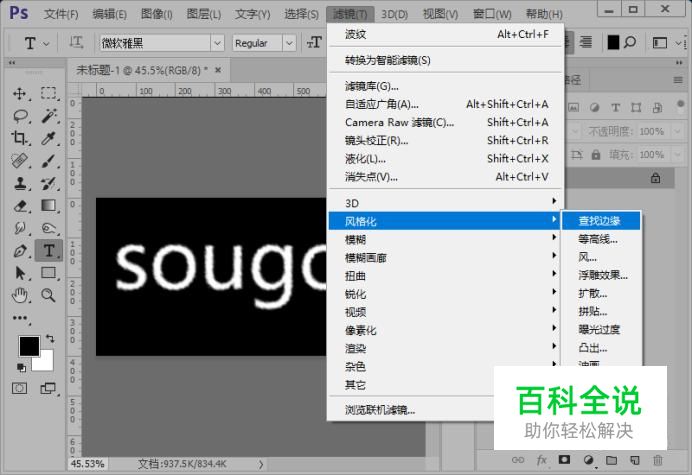Open the extra tools ellipsis menu
Image resolution: width=692 pixels, height=475 pixels.
20,318
